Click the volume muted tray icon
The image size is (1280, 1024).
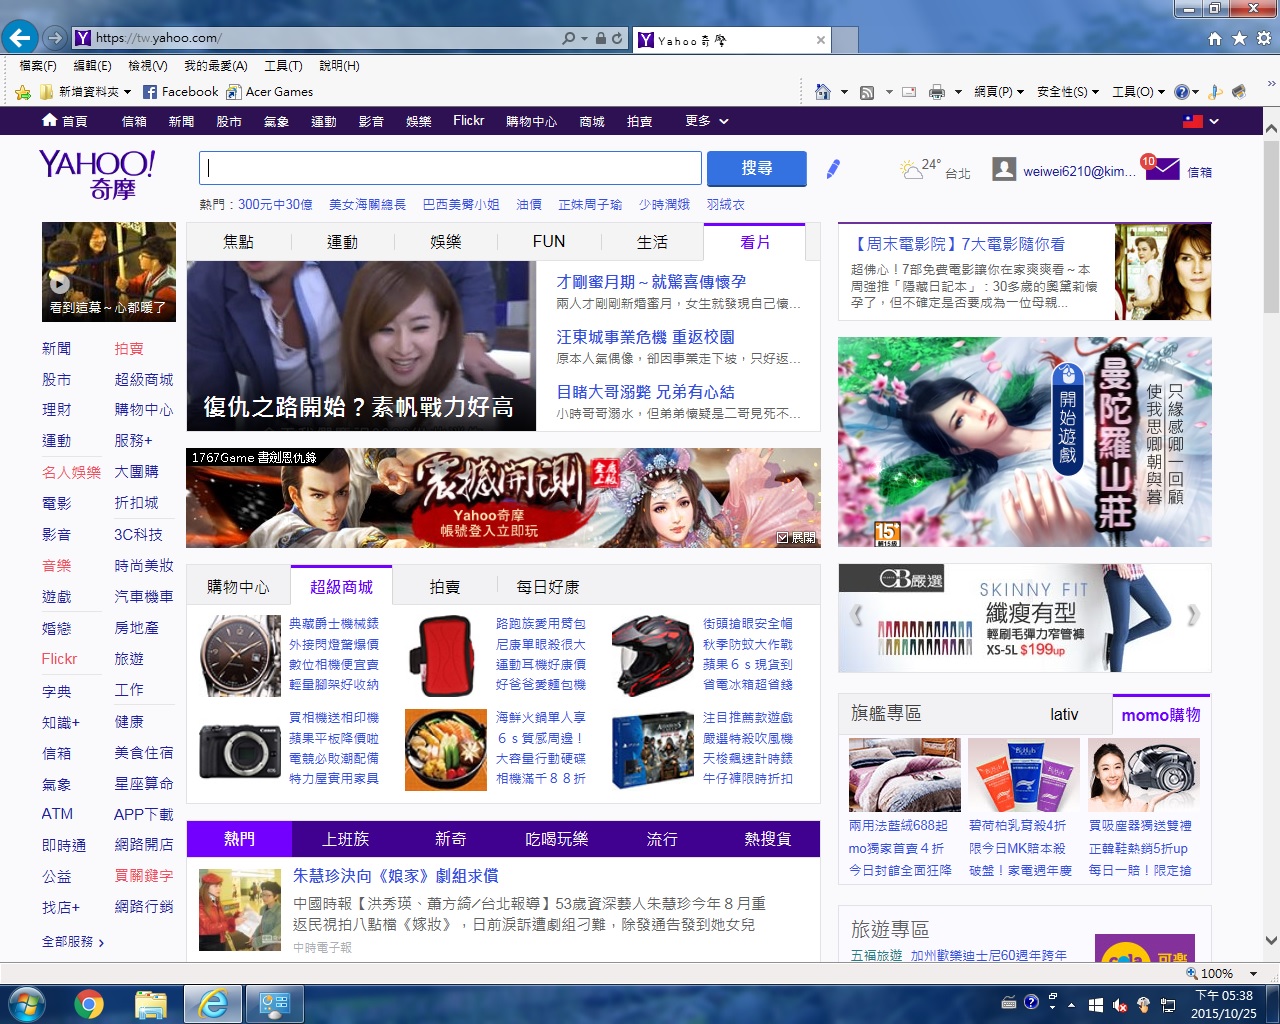coord(1120,1005)
